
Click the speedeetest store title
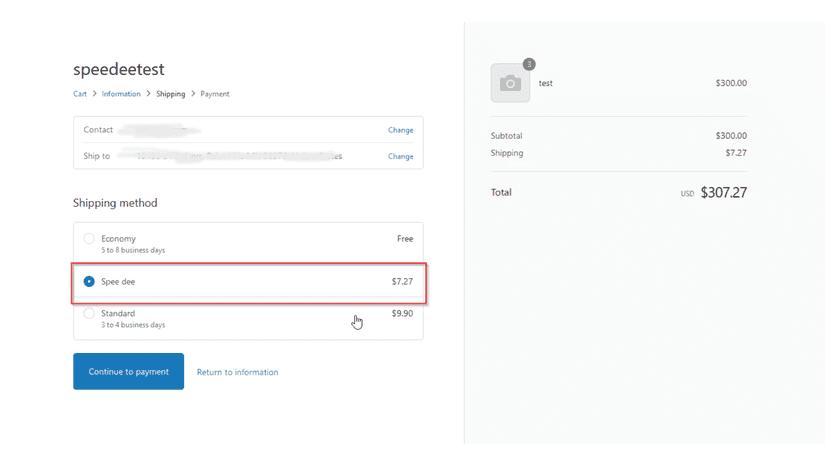(x=119, y=69)
